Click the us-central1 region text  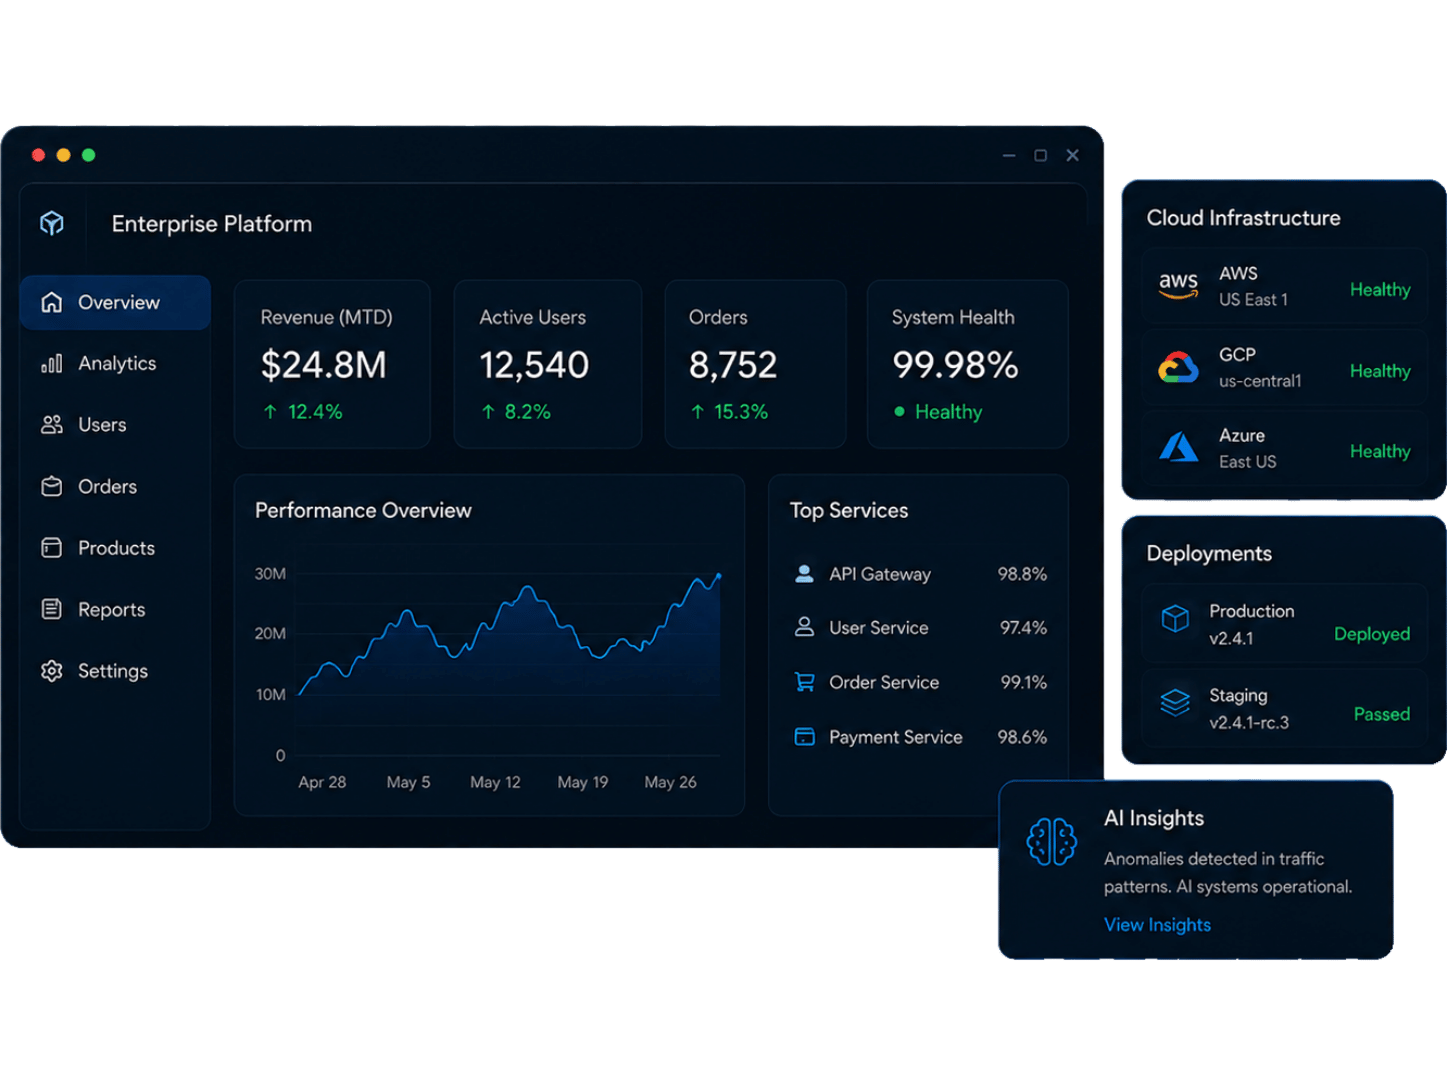coord(1260,381)
